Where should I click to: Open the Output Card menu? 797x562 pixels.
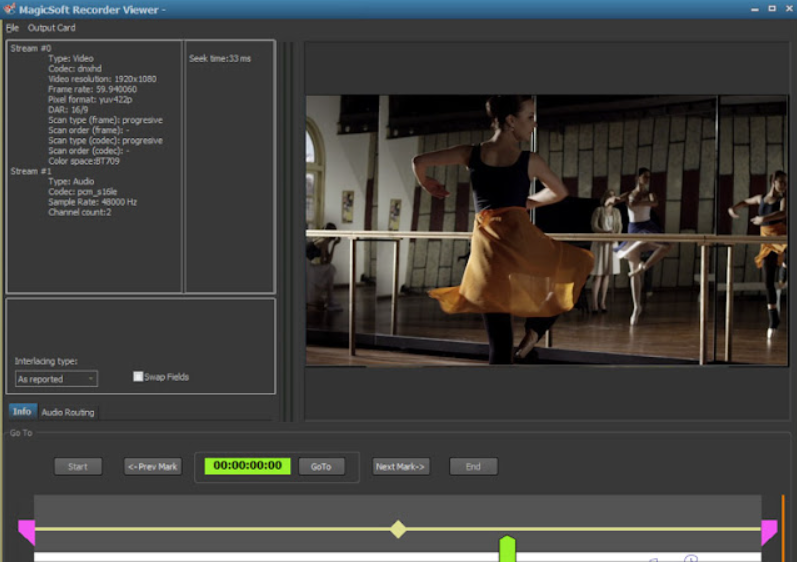[51, 28]
